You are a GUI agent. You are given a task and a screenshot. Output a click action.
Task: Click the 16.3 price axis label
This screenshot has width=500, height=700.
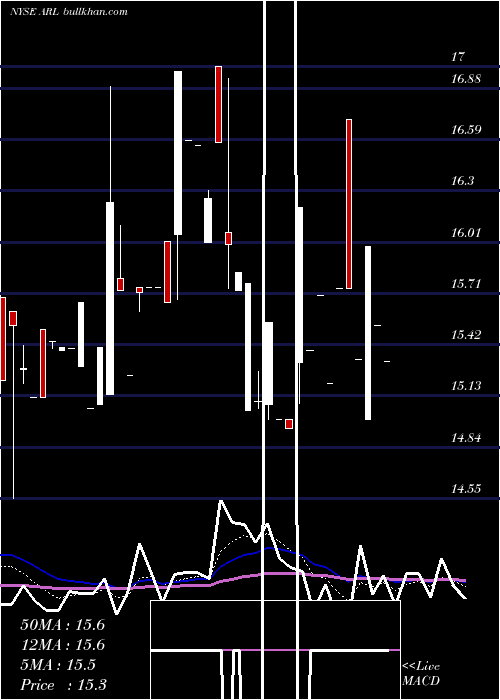462,181
